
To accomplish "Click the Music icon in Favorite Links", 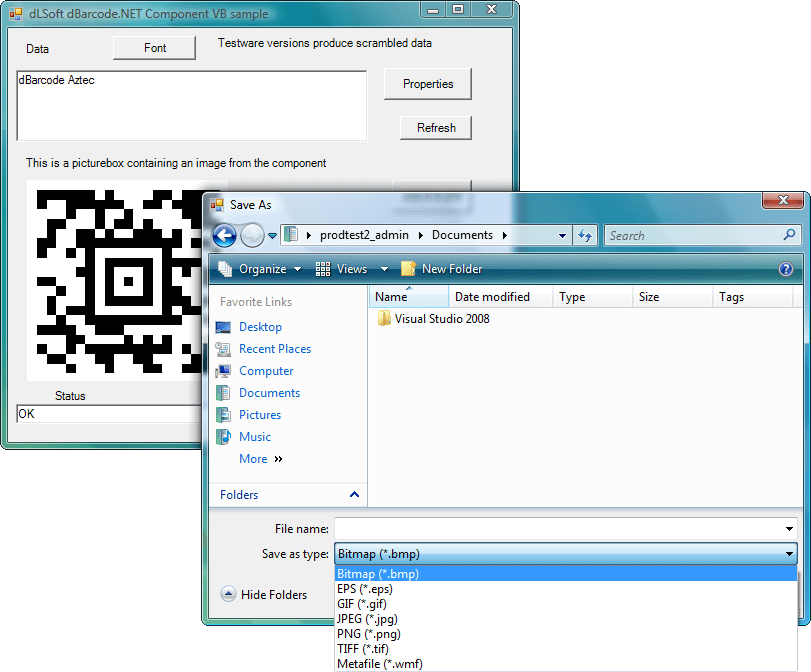I will [223, 437].
